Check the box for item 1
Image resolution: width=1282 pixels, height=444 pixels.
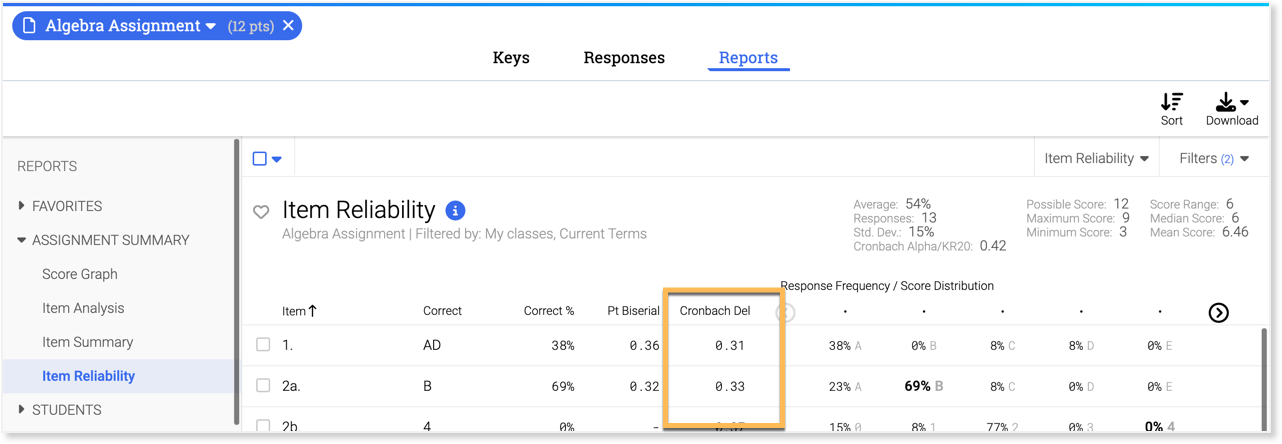pyautogui.click(x=263, y=345)
